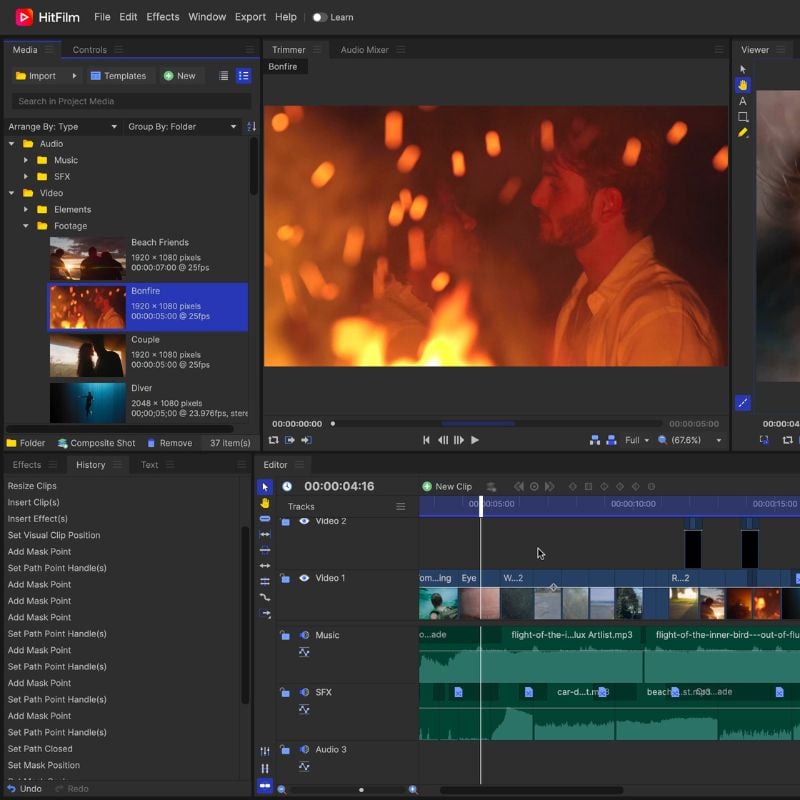Select the Beach Friends clip thumbnail
The height and width of the screenshot is (800, 800).
[88, 258]
